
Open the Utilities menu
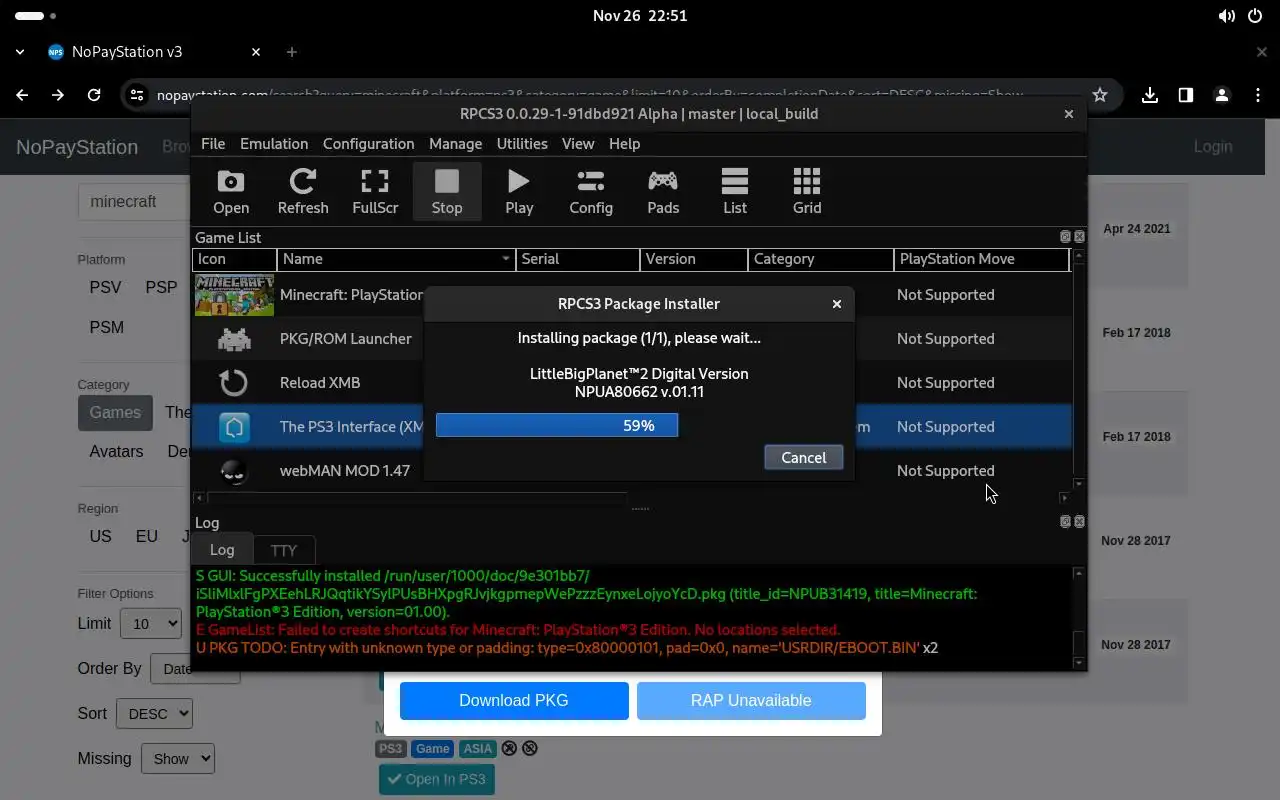tap(522, 144)
